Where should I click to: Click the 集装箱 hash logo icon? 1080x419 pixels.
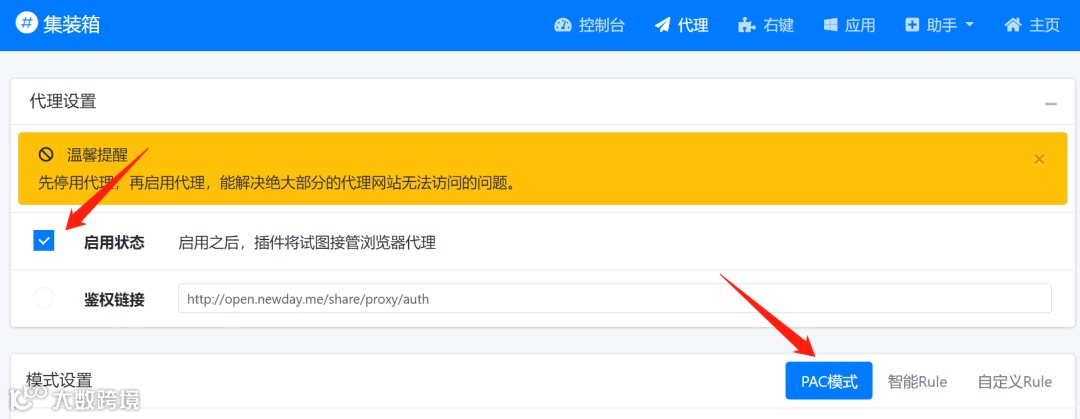click(x=26, y=23)
